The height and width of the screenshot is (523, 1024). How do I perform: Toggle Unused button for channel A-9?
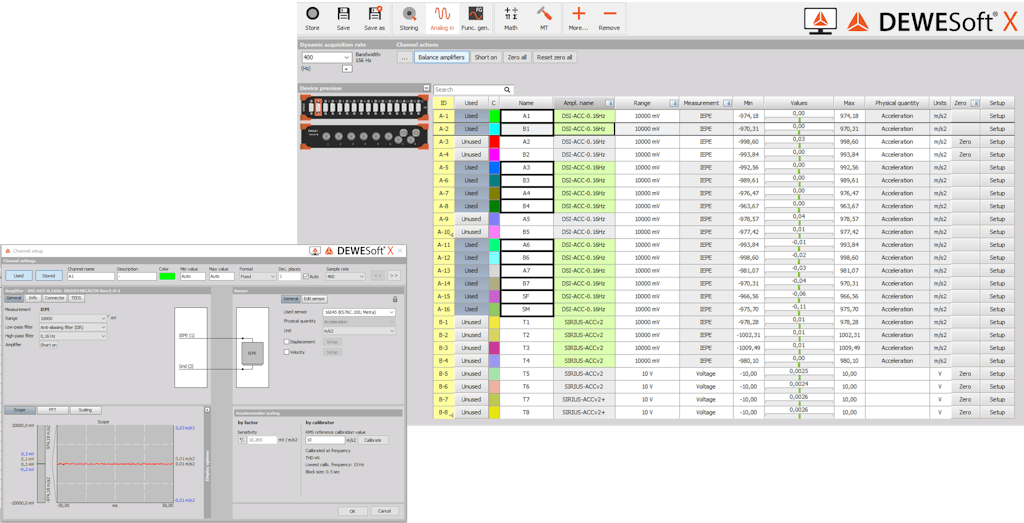pyautogui.click(x=471, y=219)
